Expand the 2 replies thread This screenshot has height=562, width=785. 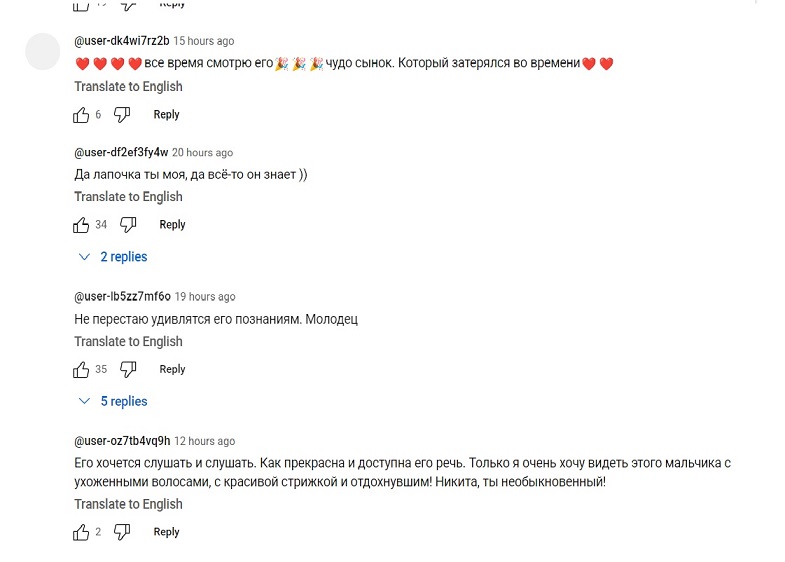[x=113, y=257]
